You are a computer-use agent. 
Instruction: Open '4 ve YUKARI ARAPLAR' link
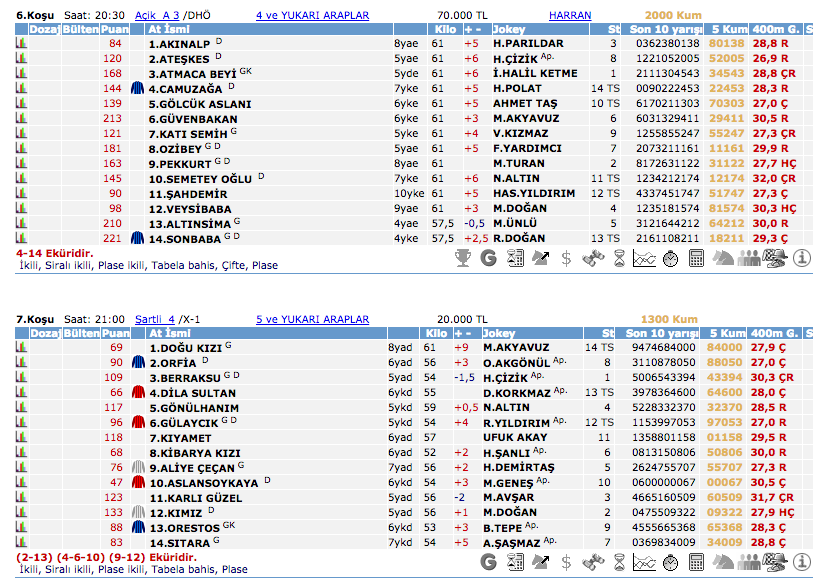[x=312, y=16]
